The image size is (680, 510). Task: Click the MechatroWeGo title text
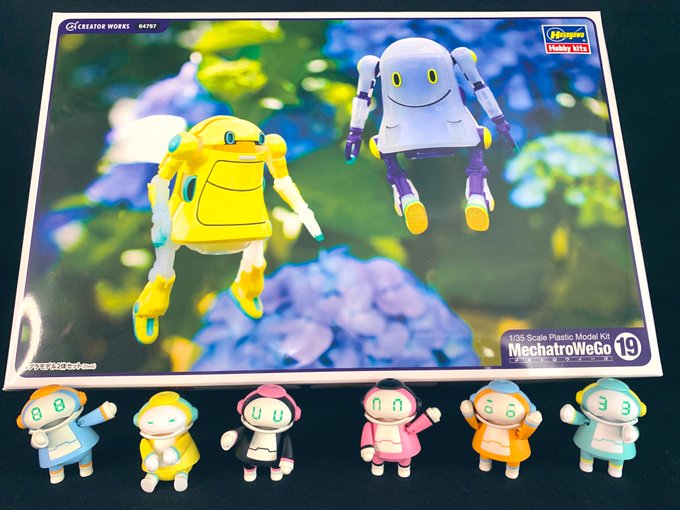pos(559,349)
